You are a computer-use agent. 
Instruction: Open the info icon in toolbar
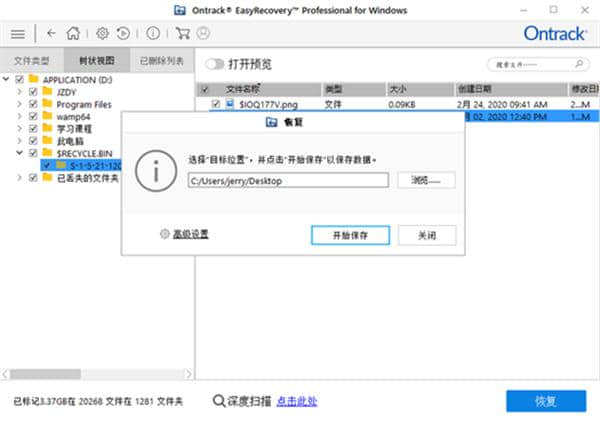153,33
